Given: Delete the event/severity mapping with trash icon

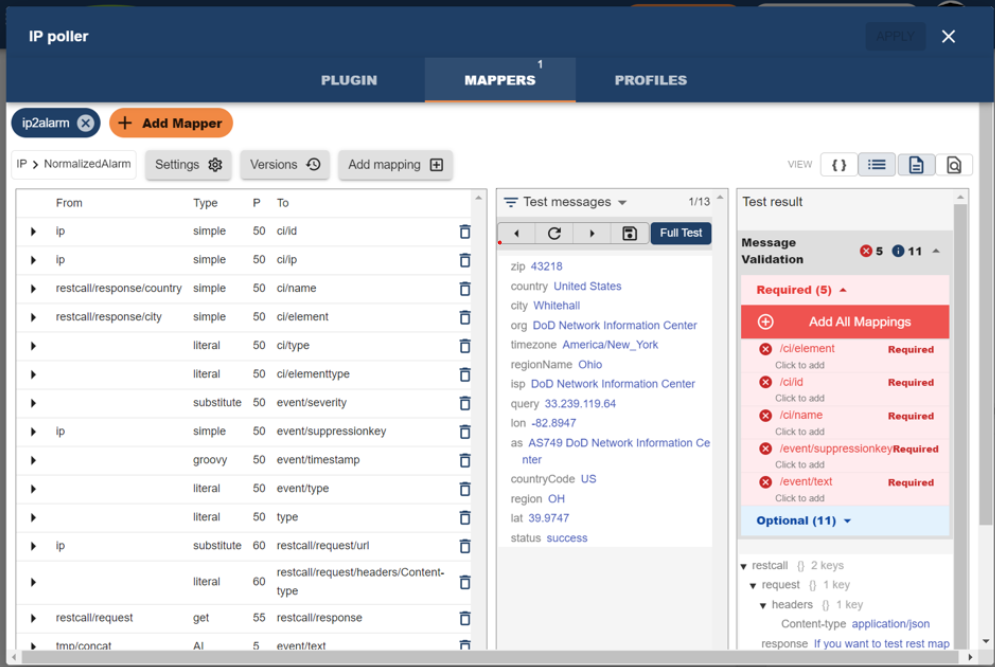Looking at the screenshot, I should click(x=464, y=403).
